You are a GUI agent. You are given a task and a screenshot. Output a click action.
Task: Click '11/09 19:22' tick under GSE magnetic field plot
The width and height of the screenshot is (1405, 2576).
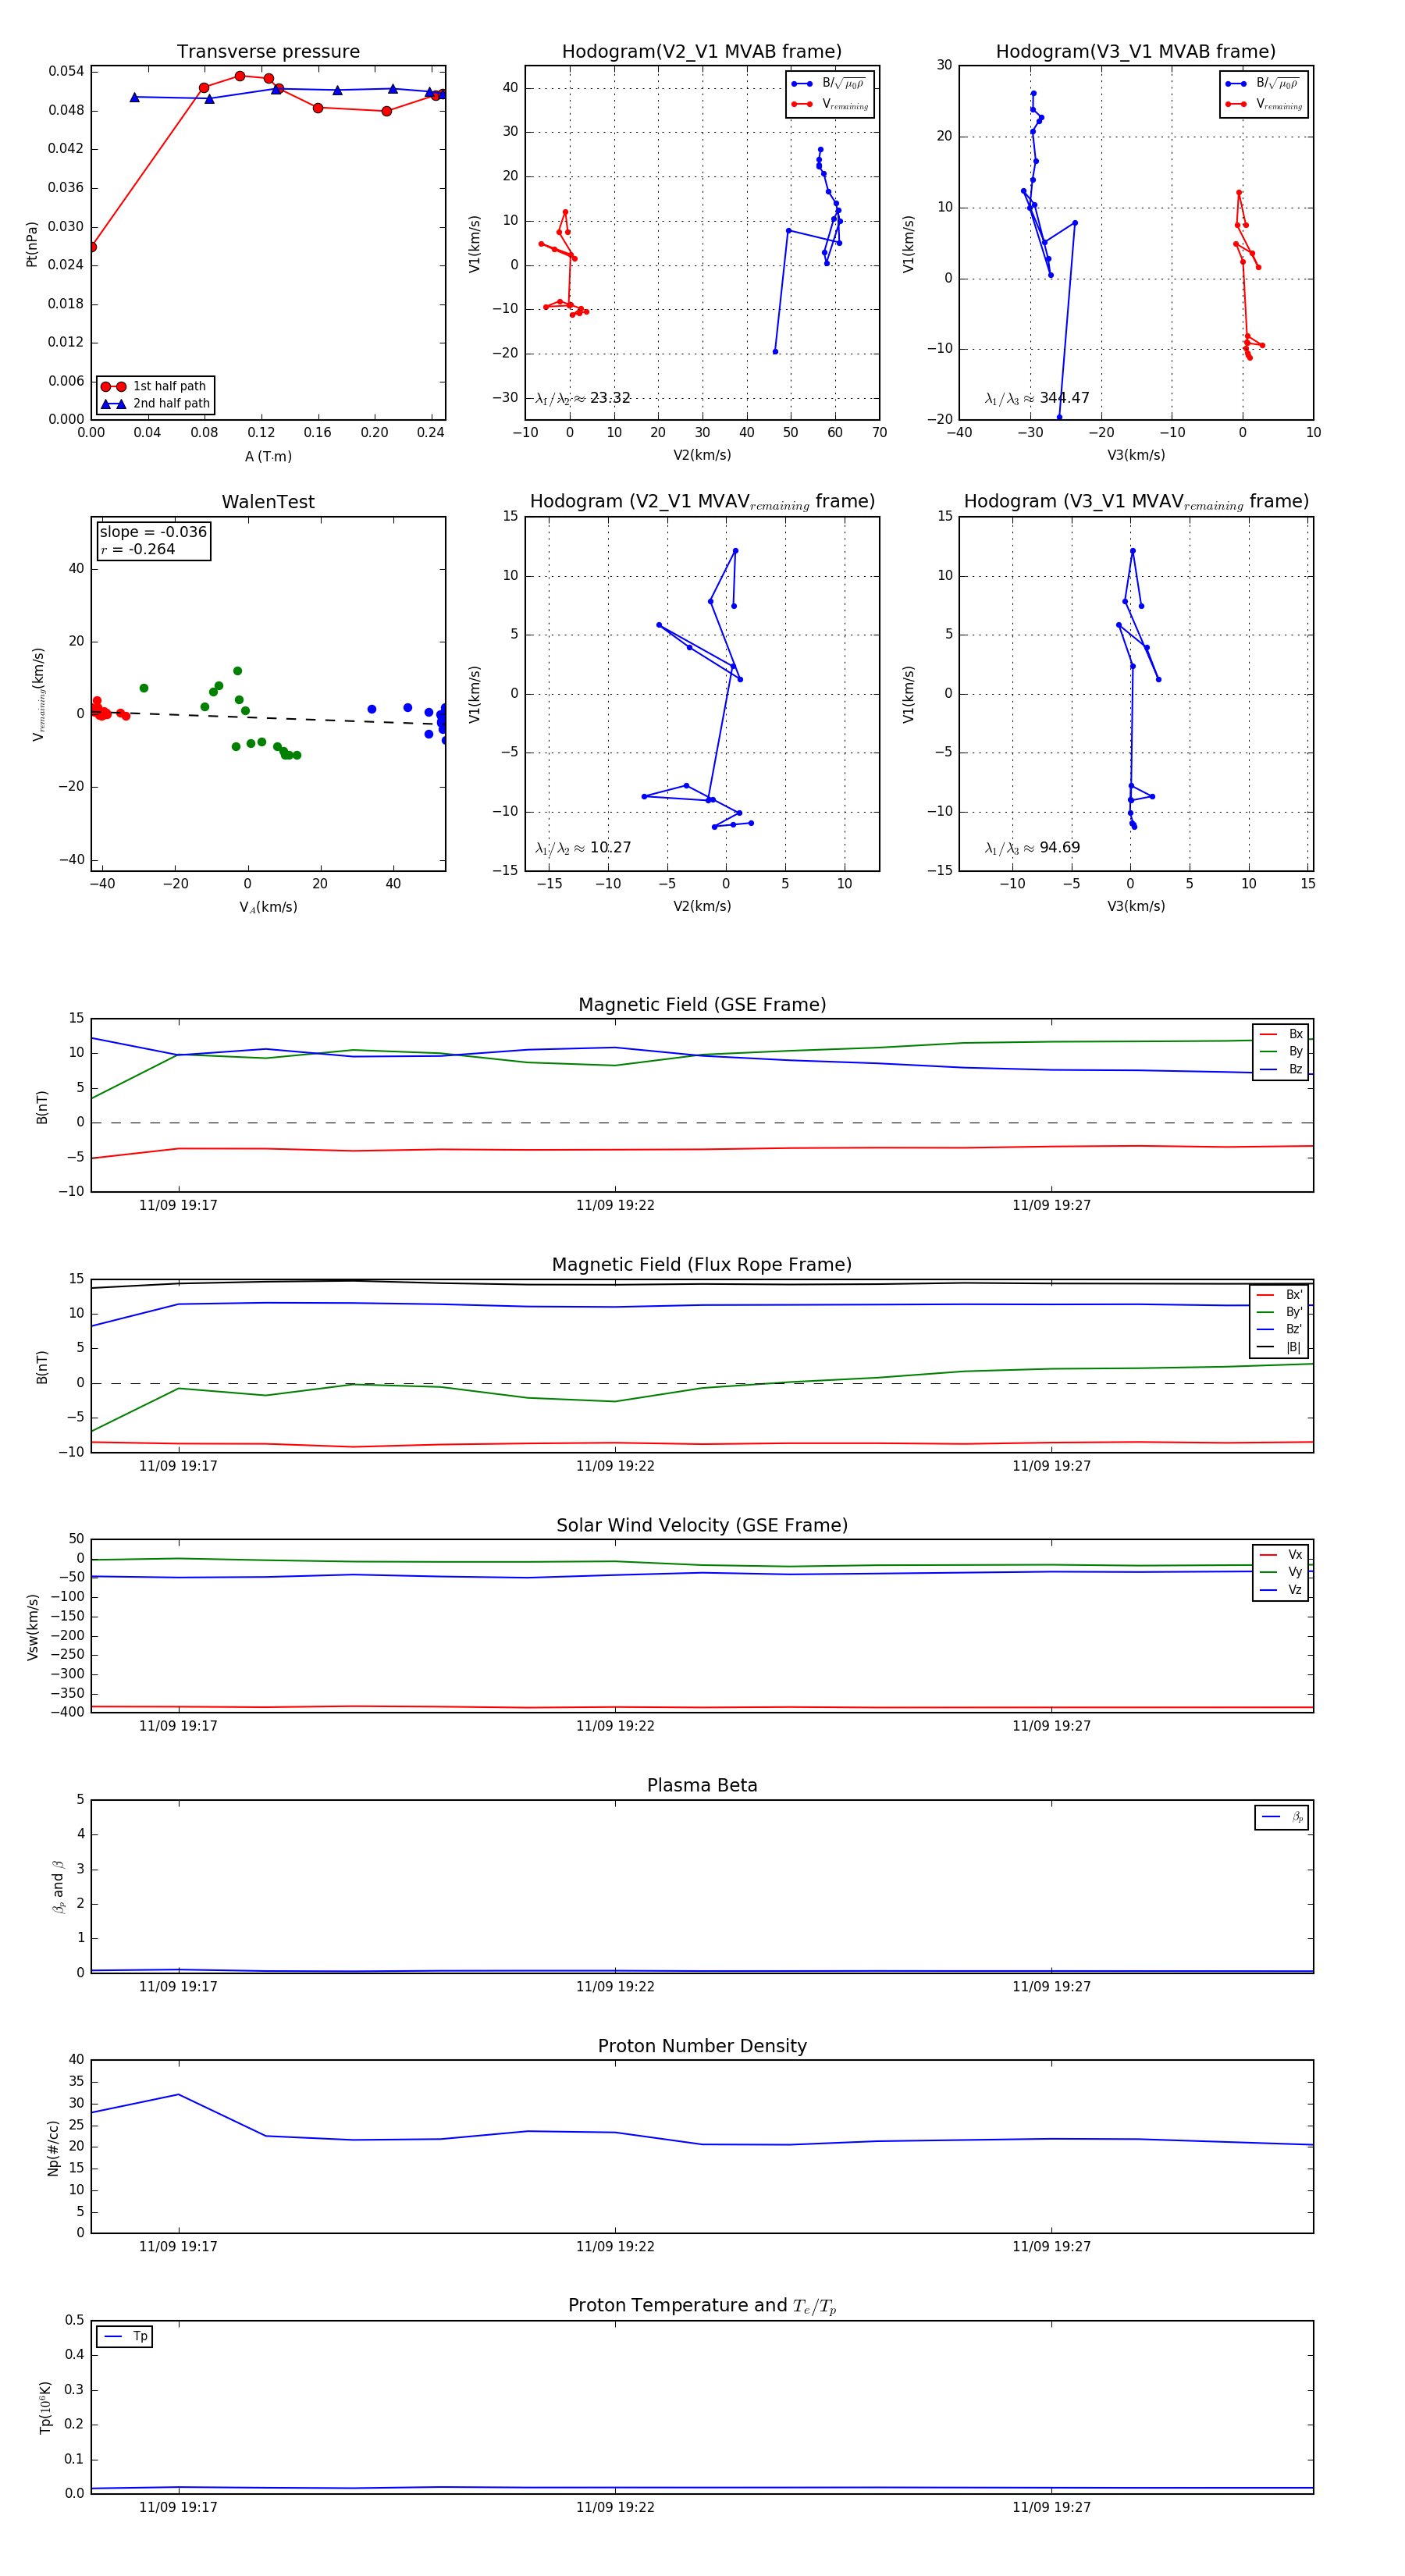click(615, 1206)
